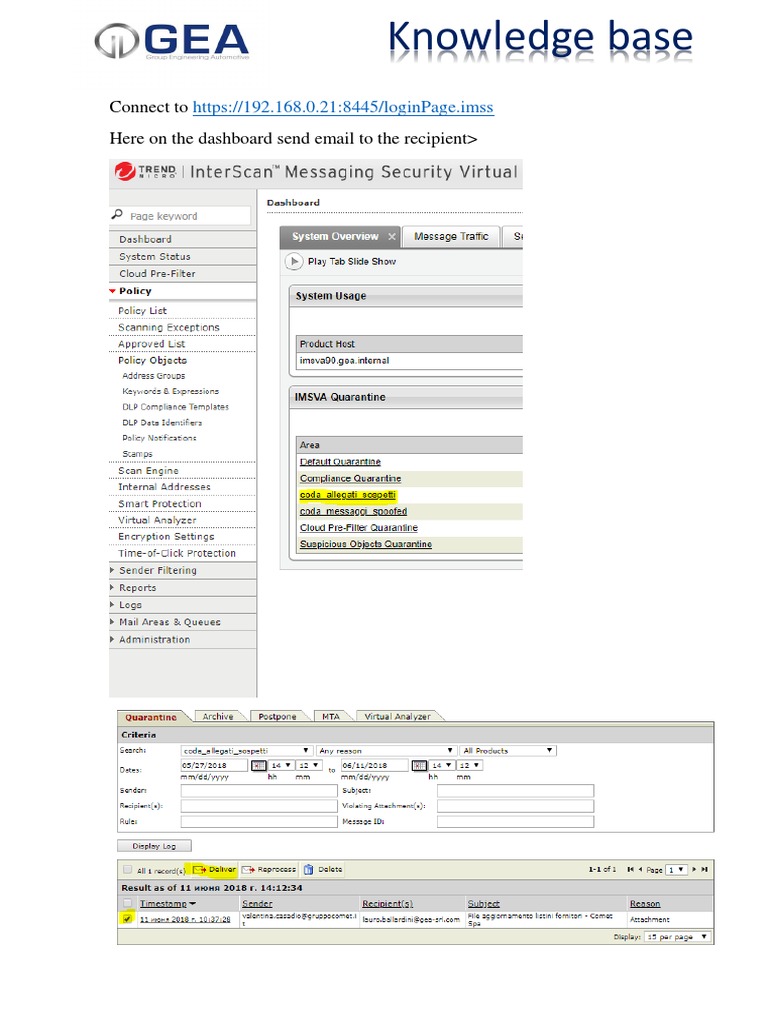Open the message timestamp link 10:37:28
The image size is (768, 1024).
coord(185,920)
